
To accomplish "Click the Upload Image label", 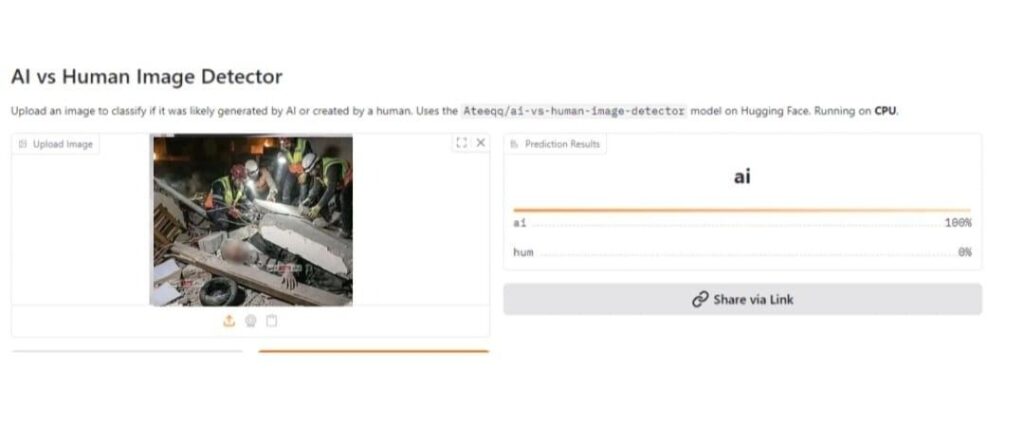I will point(63,144).
